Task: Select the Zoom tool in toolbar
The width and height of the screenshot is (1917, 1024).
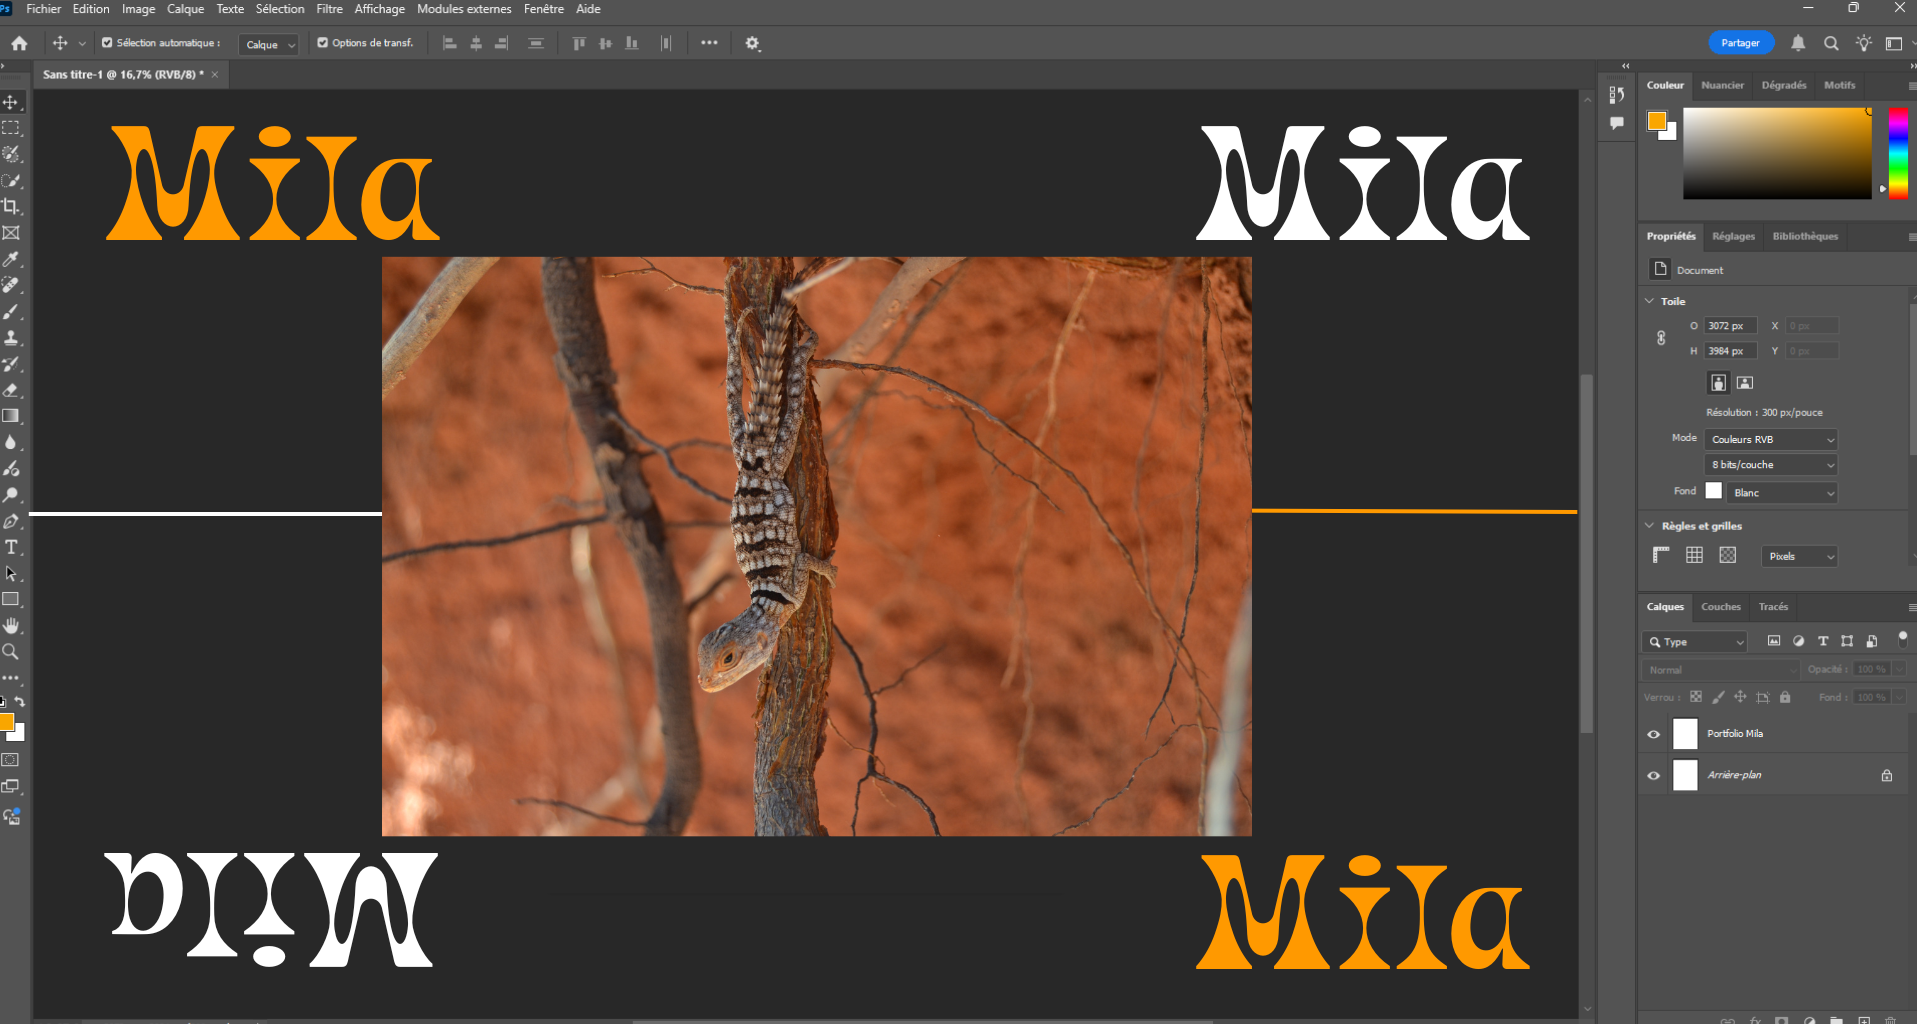Action: (x=11, y=652)
